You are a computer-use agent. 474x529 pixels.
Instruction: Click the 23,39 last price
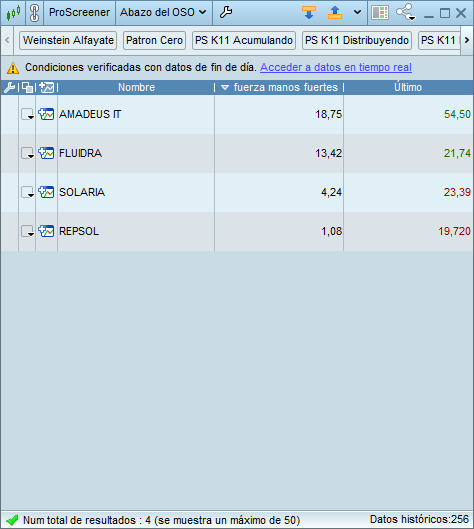click(457, 192)
